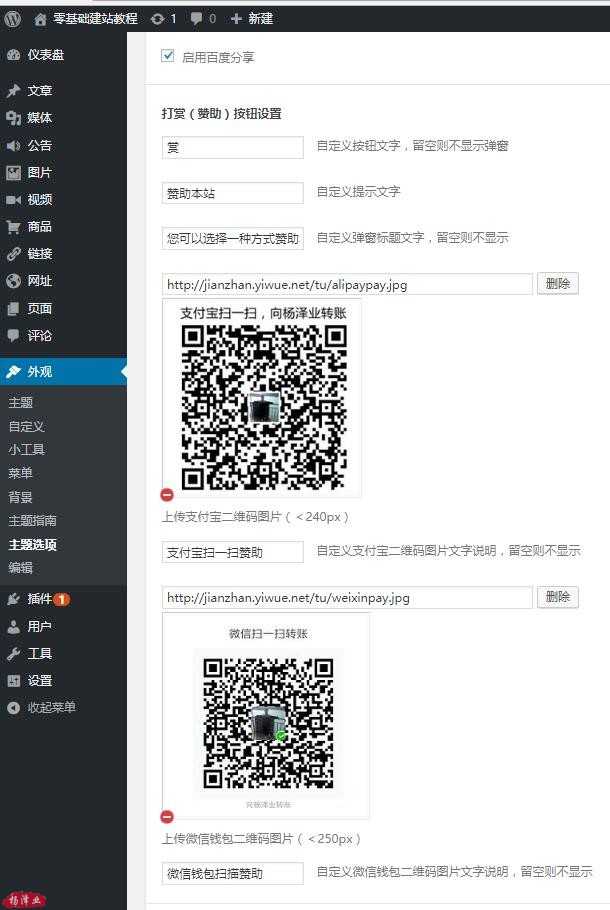The image size is (610, 910).
Task: Open the 自定义 submenu item
Action: tap(27, 427)
